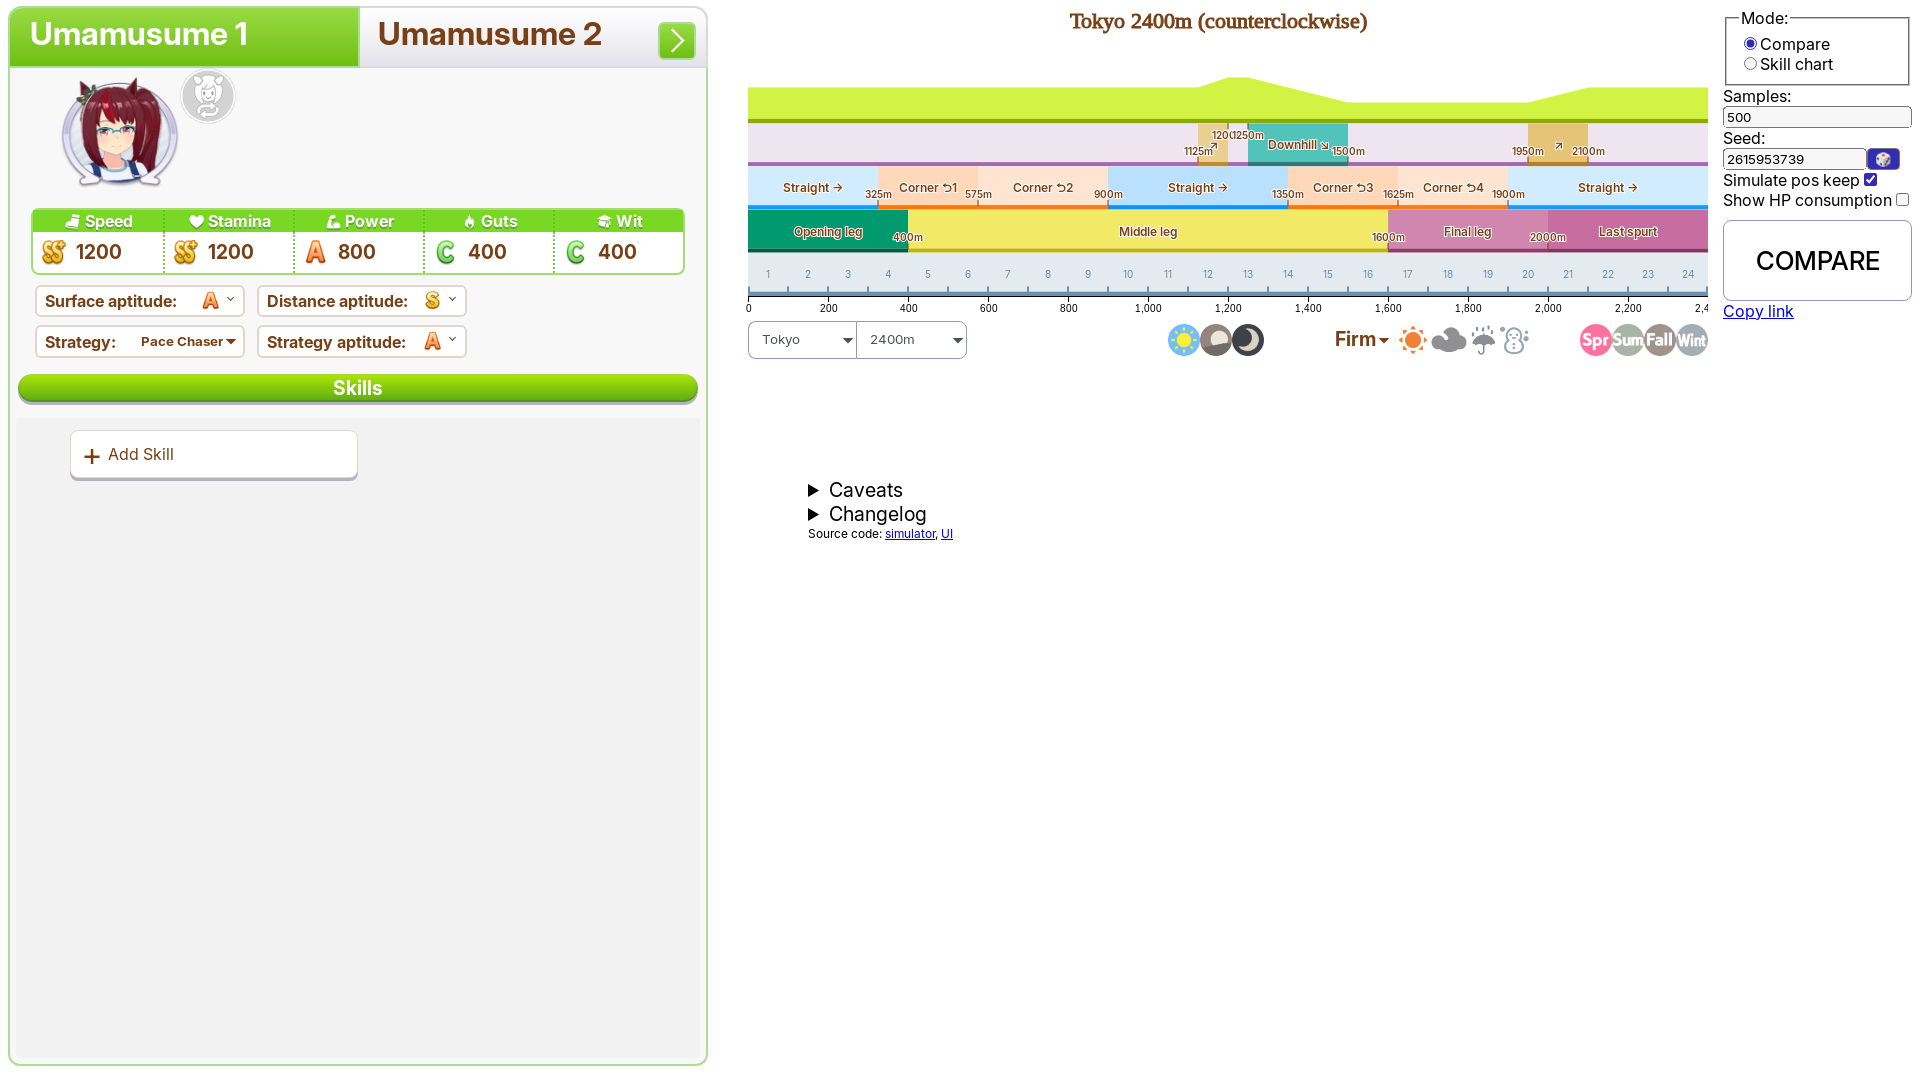Viewport: 1920px width, 1080px height.
Task: Click the reset character icon beside portrait
Action: coord(208,97)
